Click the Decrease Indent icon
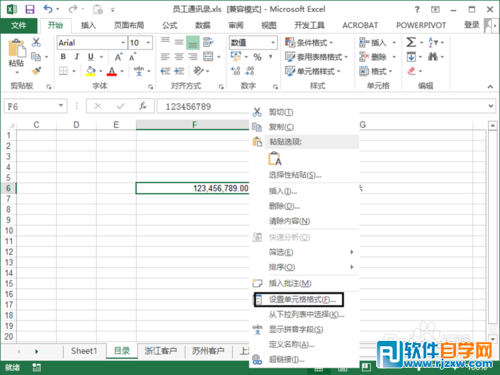 (x=165, y=71)
